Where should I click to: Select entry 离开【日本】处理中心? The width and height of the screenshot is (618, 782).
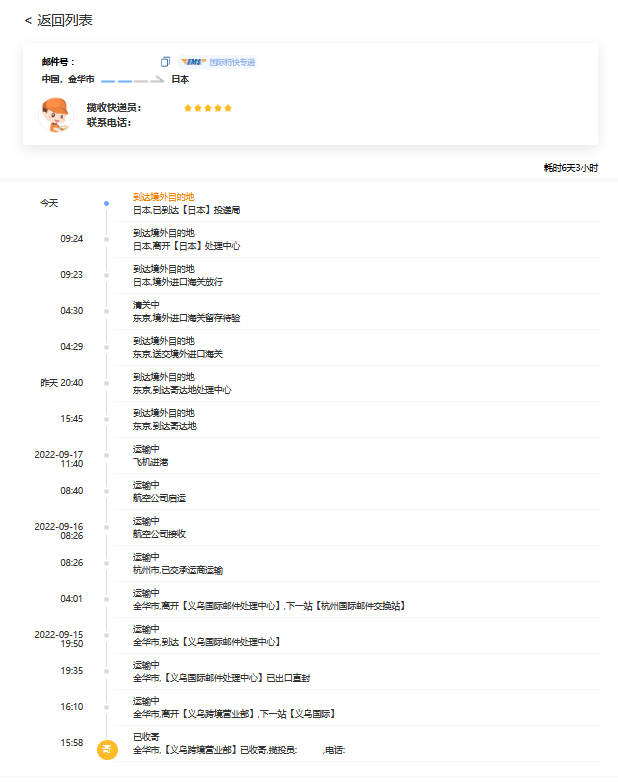pyautogui.click(x=187, y=246)
